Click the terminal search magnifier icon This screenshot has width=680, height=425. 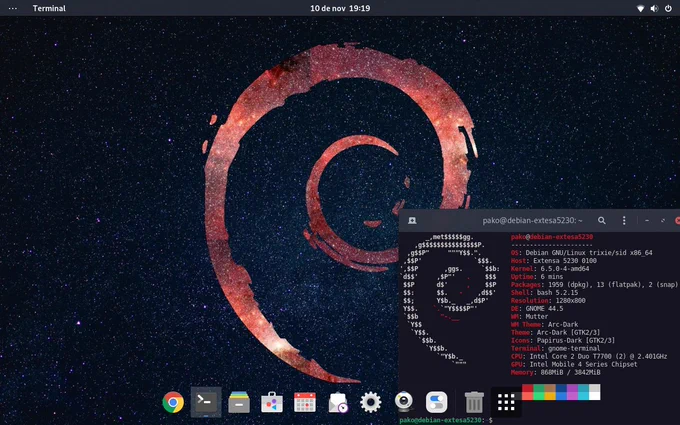coord(602,220)
